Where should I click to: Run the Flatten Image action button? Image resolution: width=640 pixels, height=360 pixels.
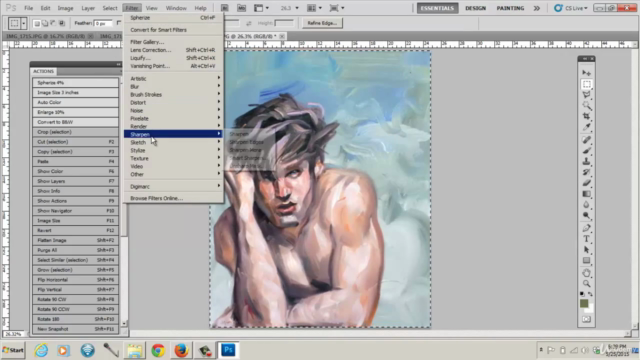tap(76, 240)
